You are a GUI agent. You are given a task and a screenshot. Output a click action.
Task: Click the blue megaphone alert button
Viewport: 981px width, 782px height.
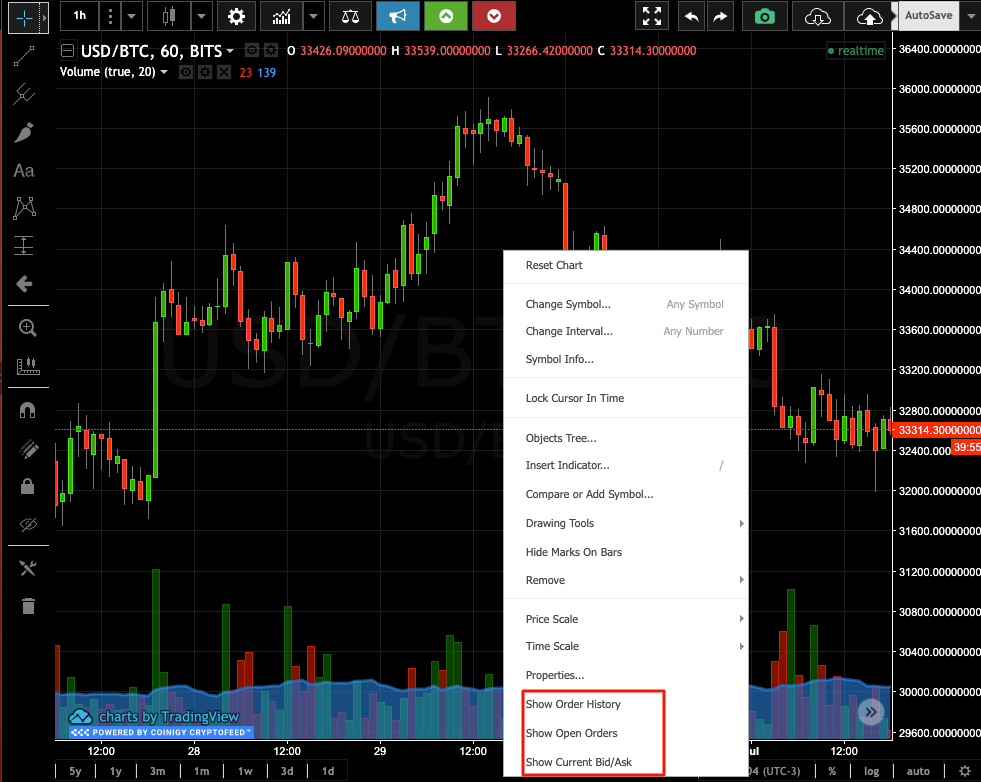398,16
